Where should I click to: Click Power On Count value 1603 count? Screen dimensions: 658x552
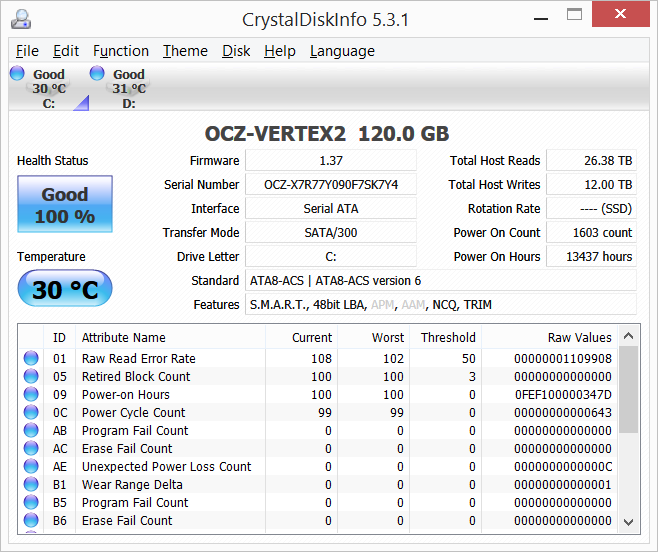[591, 232]
